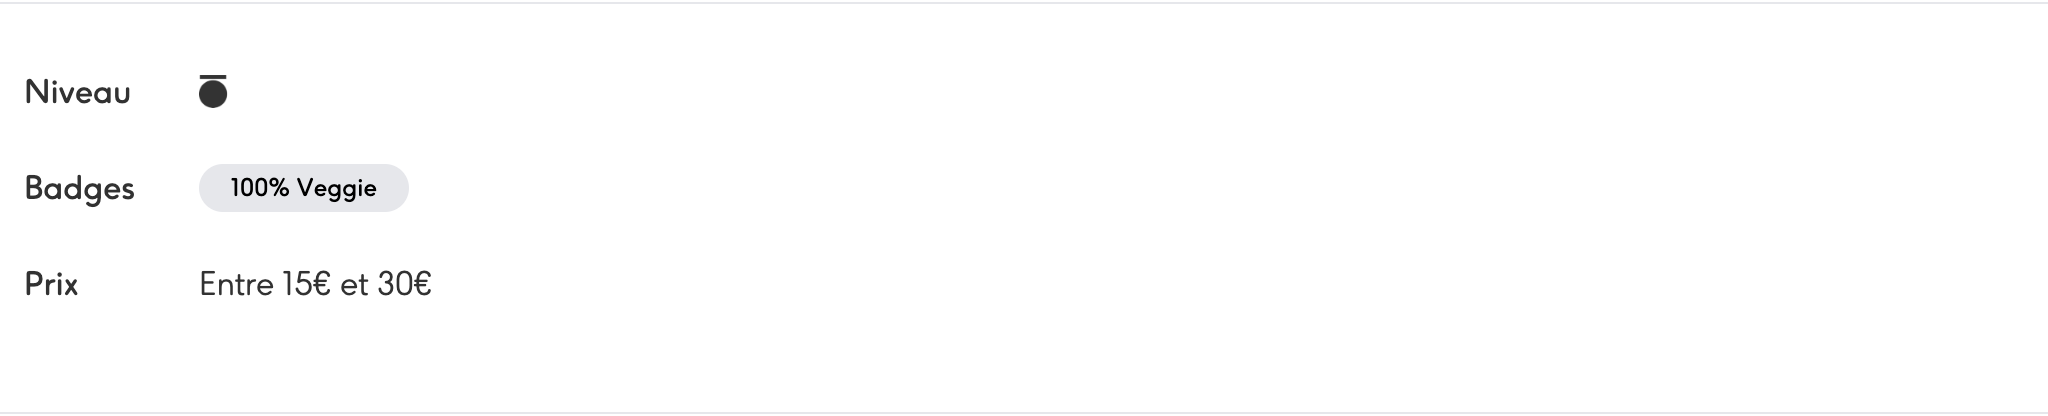Click the percent sign in the Veggie badge
This screenshot has height=416, width=2048.
(x=280, y=188)
